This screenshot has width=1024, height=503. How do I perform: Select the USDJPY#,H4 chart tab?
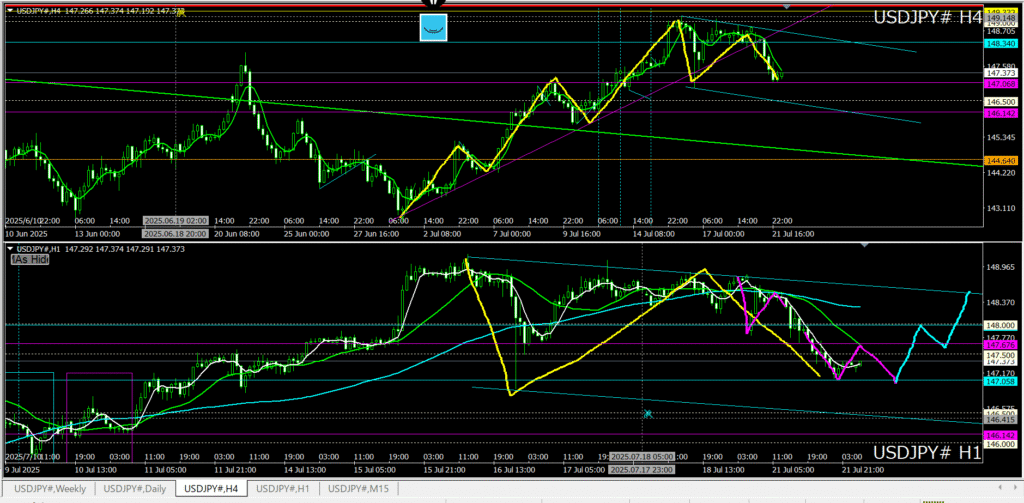[x=211, y=488]
